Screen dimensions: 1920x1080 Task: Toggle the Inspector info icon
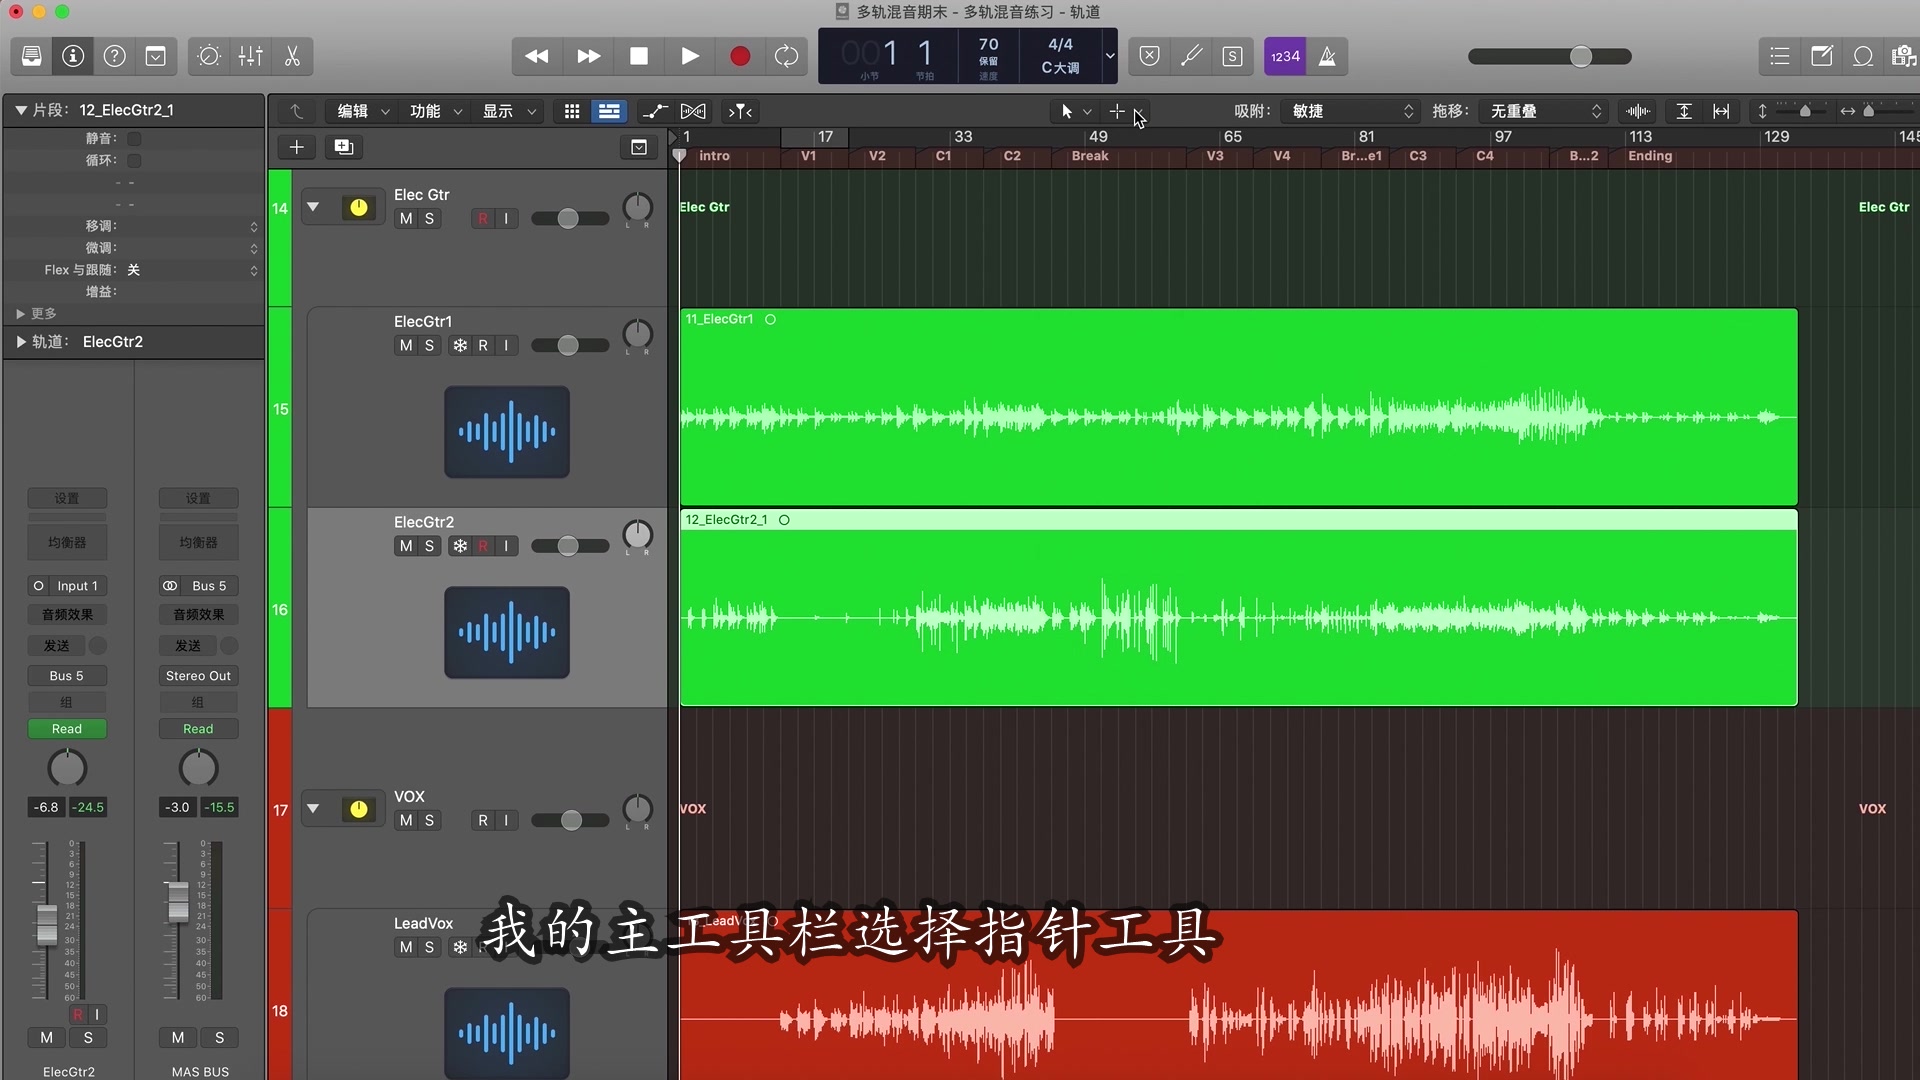(73, 56)
